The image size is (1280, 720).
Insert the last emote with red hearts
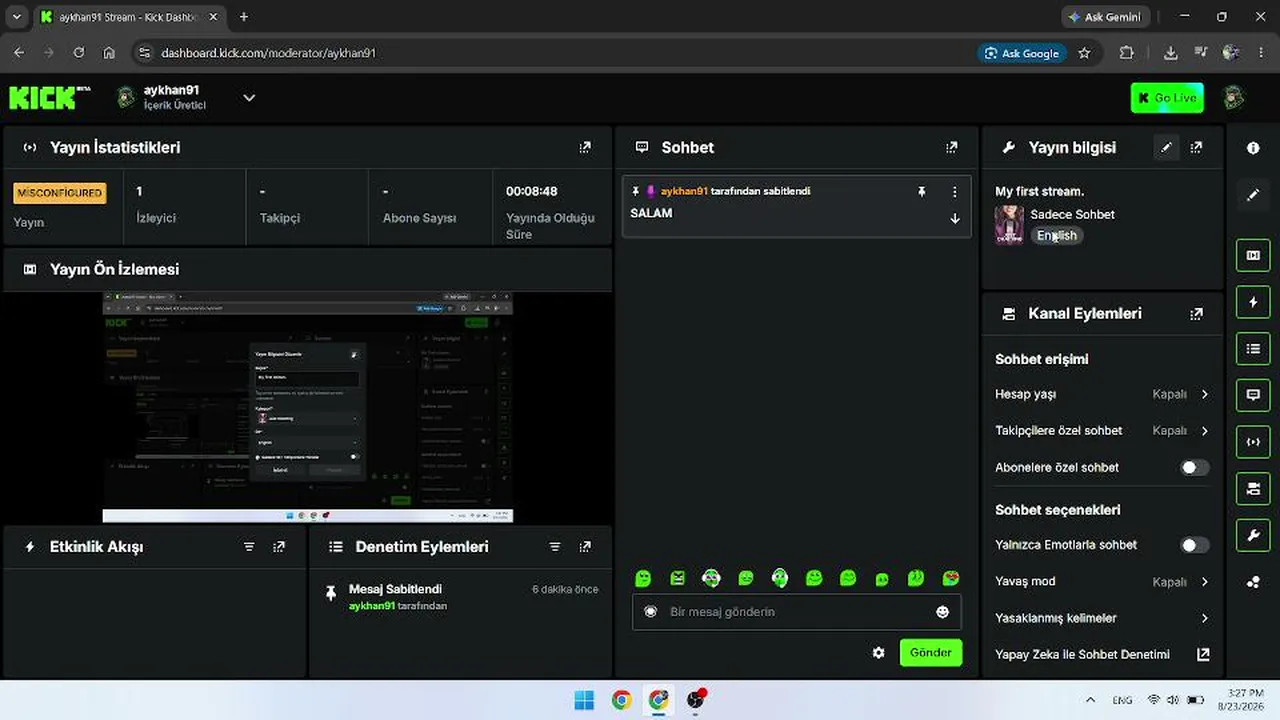point(951,578)
